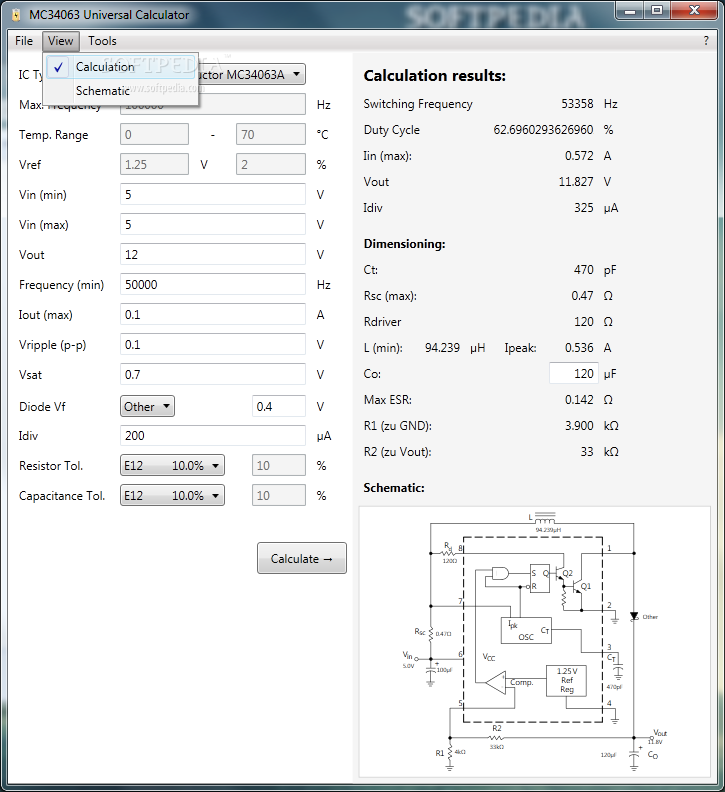Click the R2 (zu Vout) value 33
Viewport: 725px width, 792px height.
tap(587, 452)
